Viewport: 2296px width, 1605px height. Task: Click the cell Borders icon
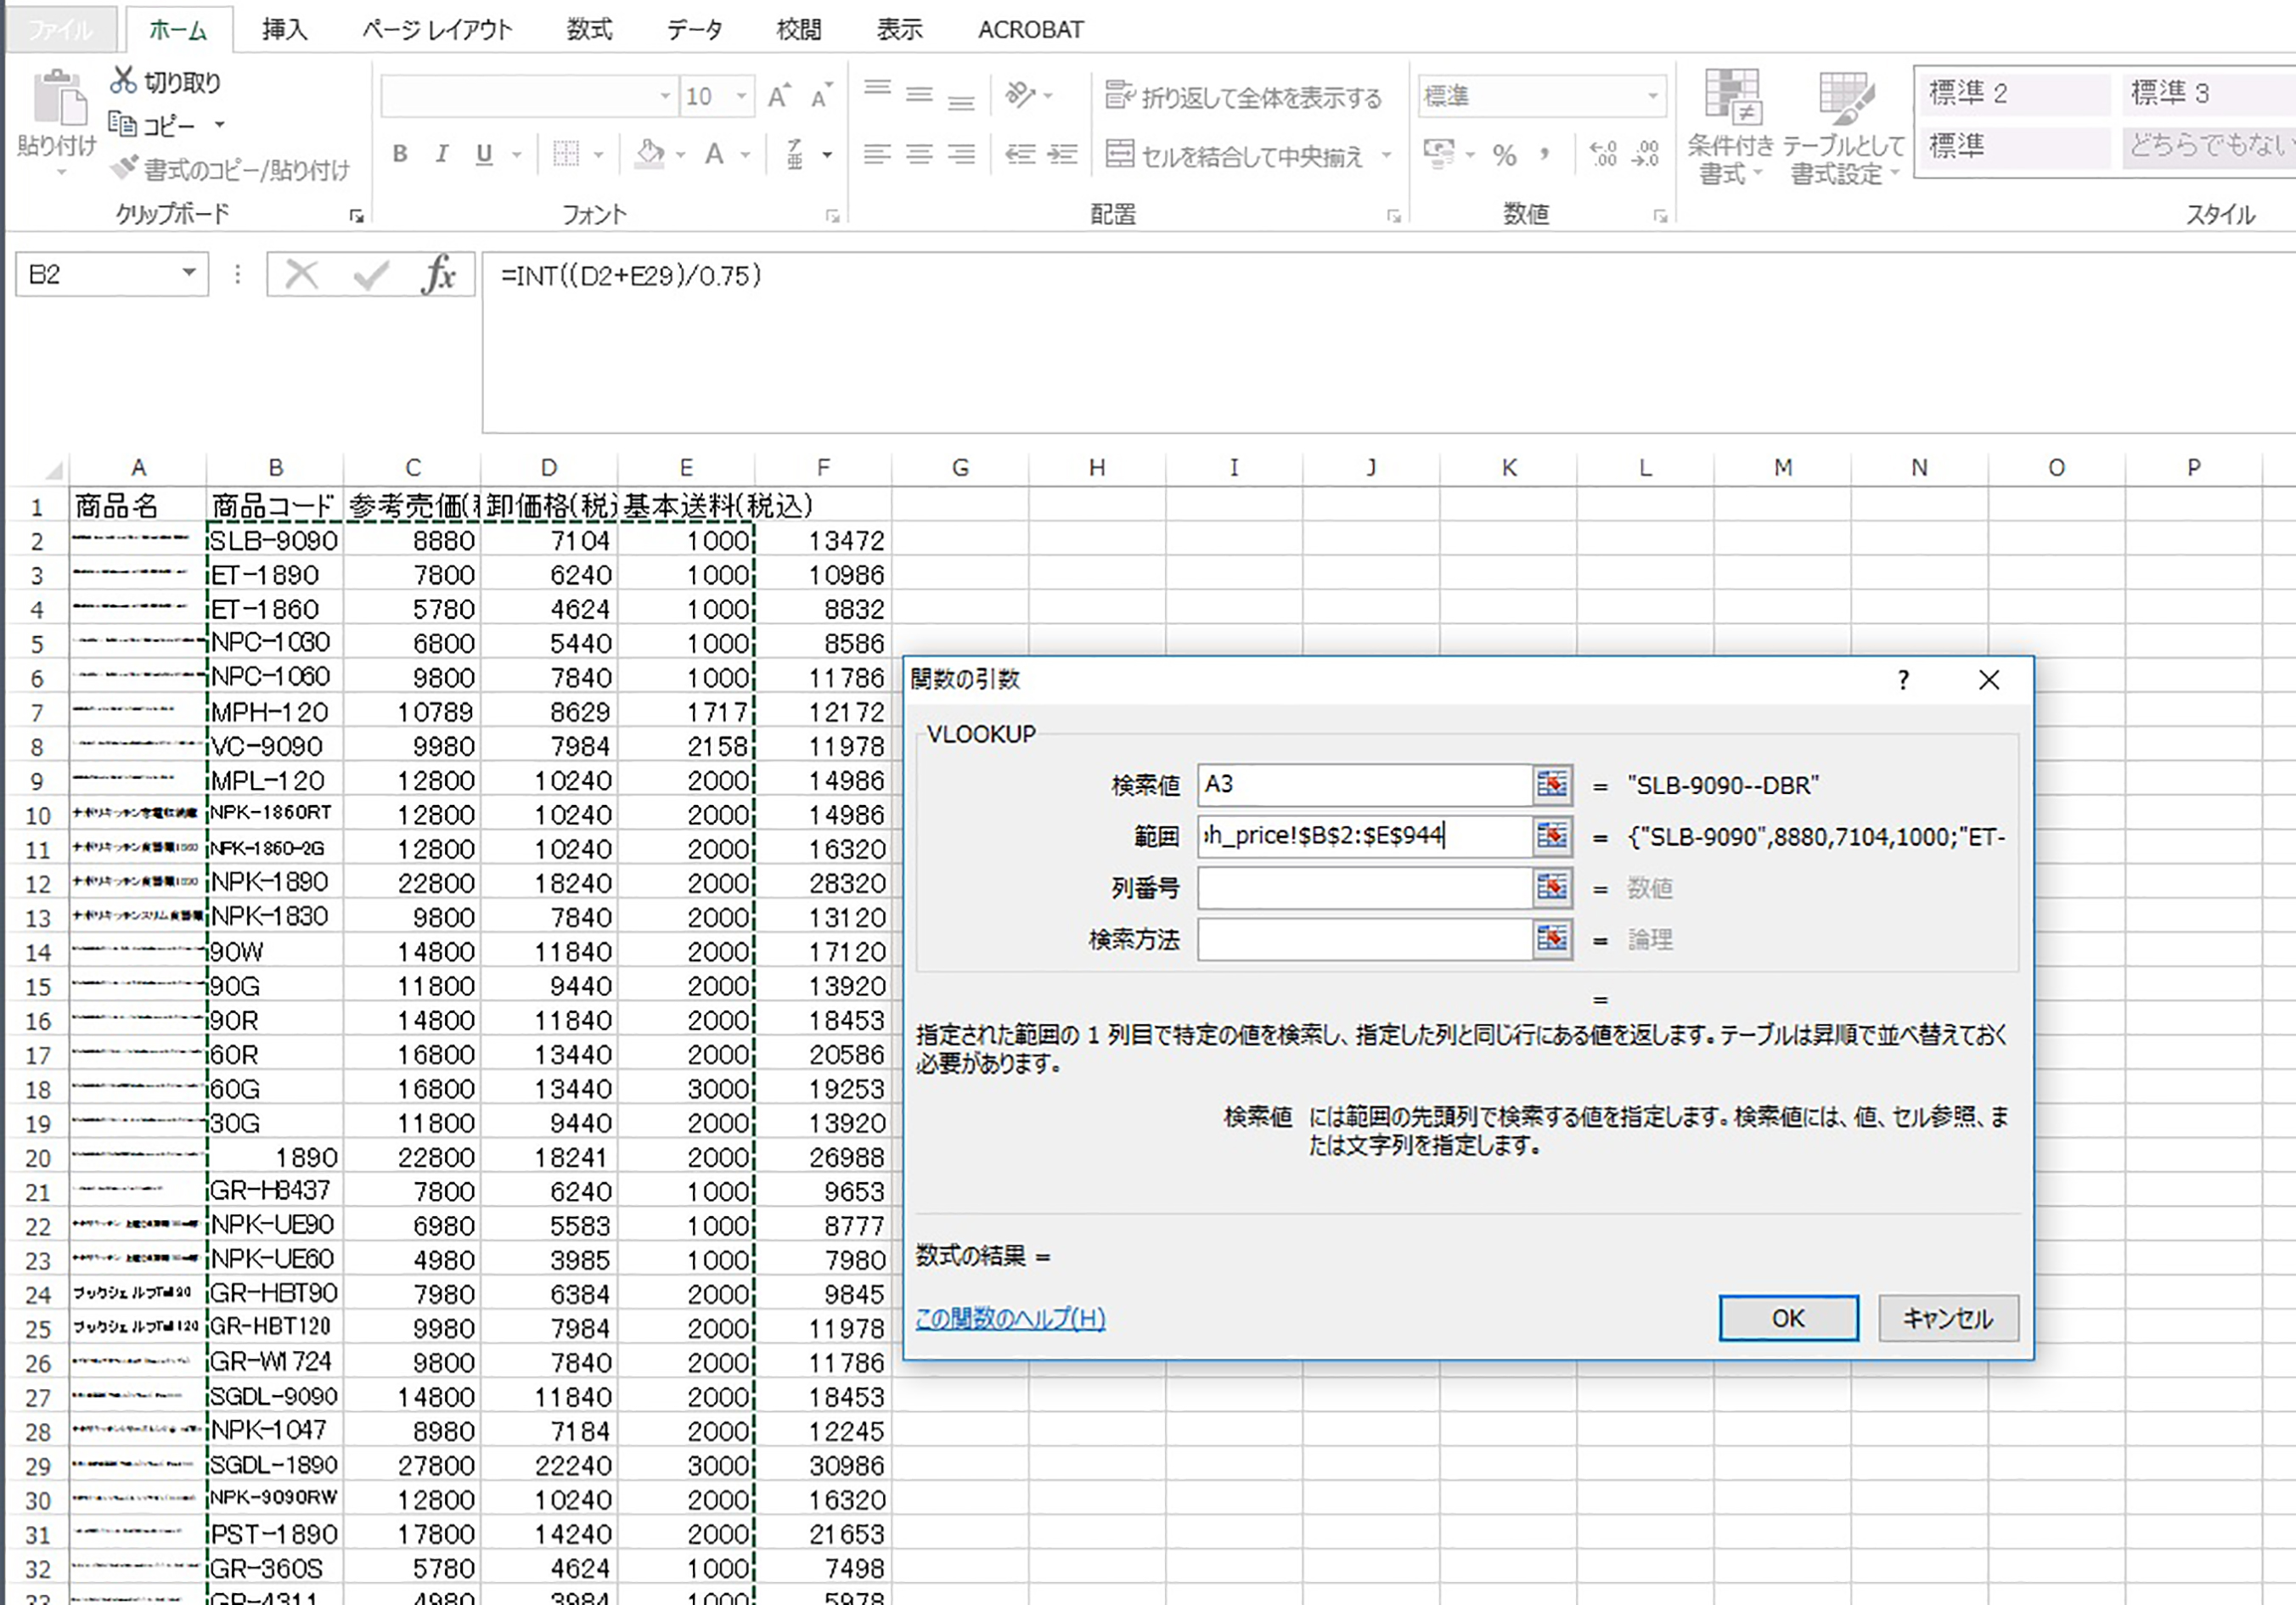click(566, 154)
